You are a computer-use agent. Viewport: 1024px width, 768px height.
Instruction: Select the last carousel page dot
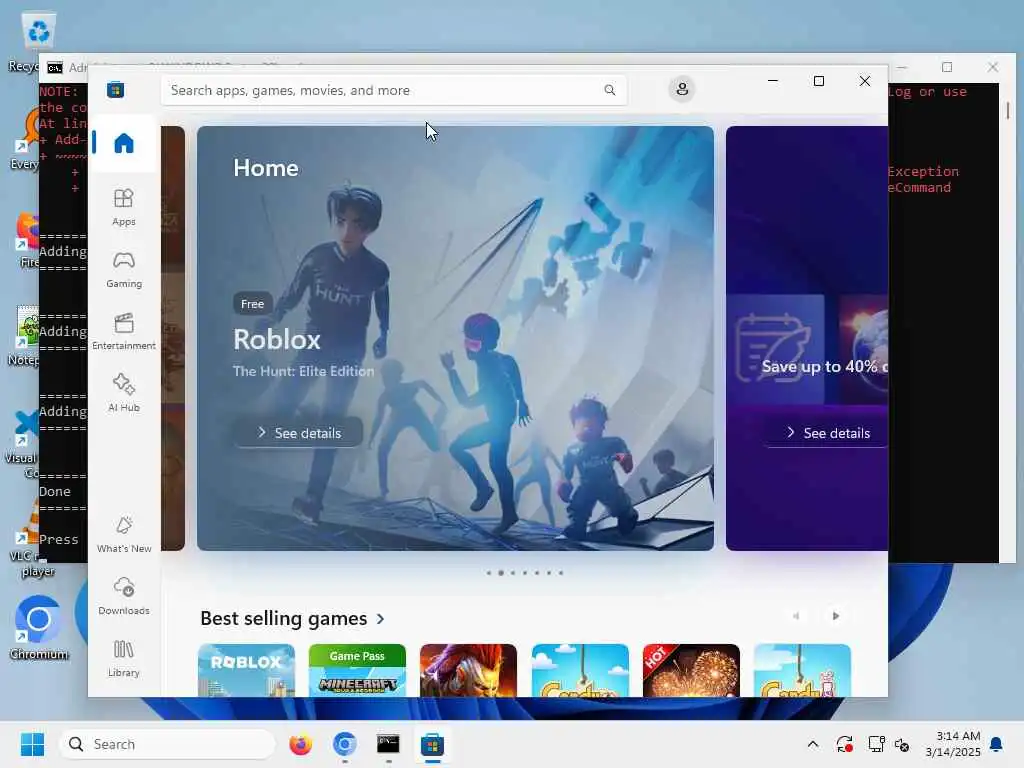[x=561, y=573]
